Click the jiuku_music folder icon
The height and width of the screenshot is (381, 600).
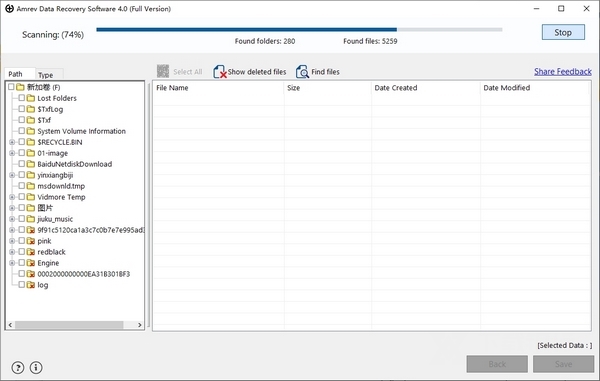(31, 219)
